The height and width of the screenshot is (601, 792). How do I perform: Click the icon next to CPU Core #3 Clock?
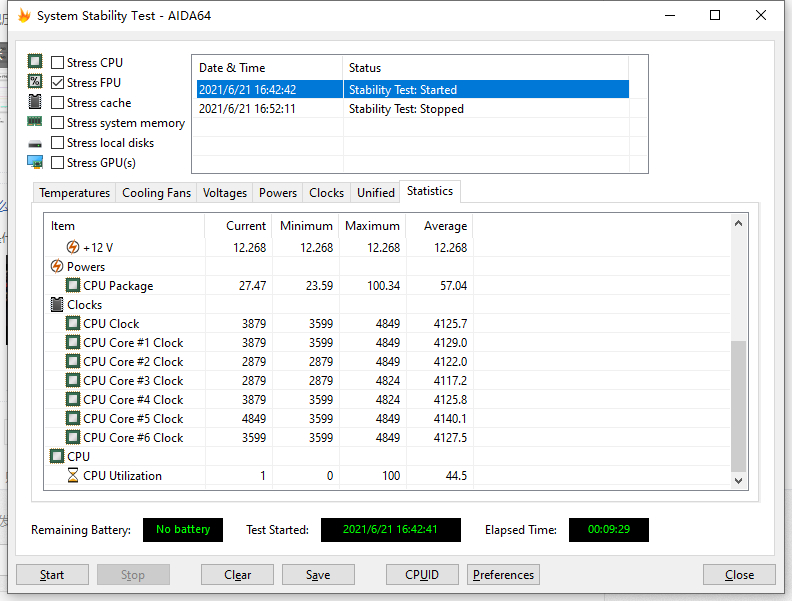[x=73, y=380]
